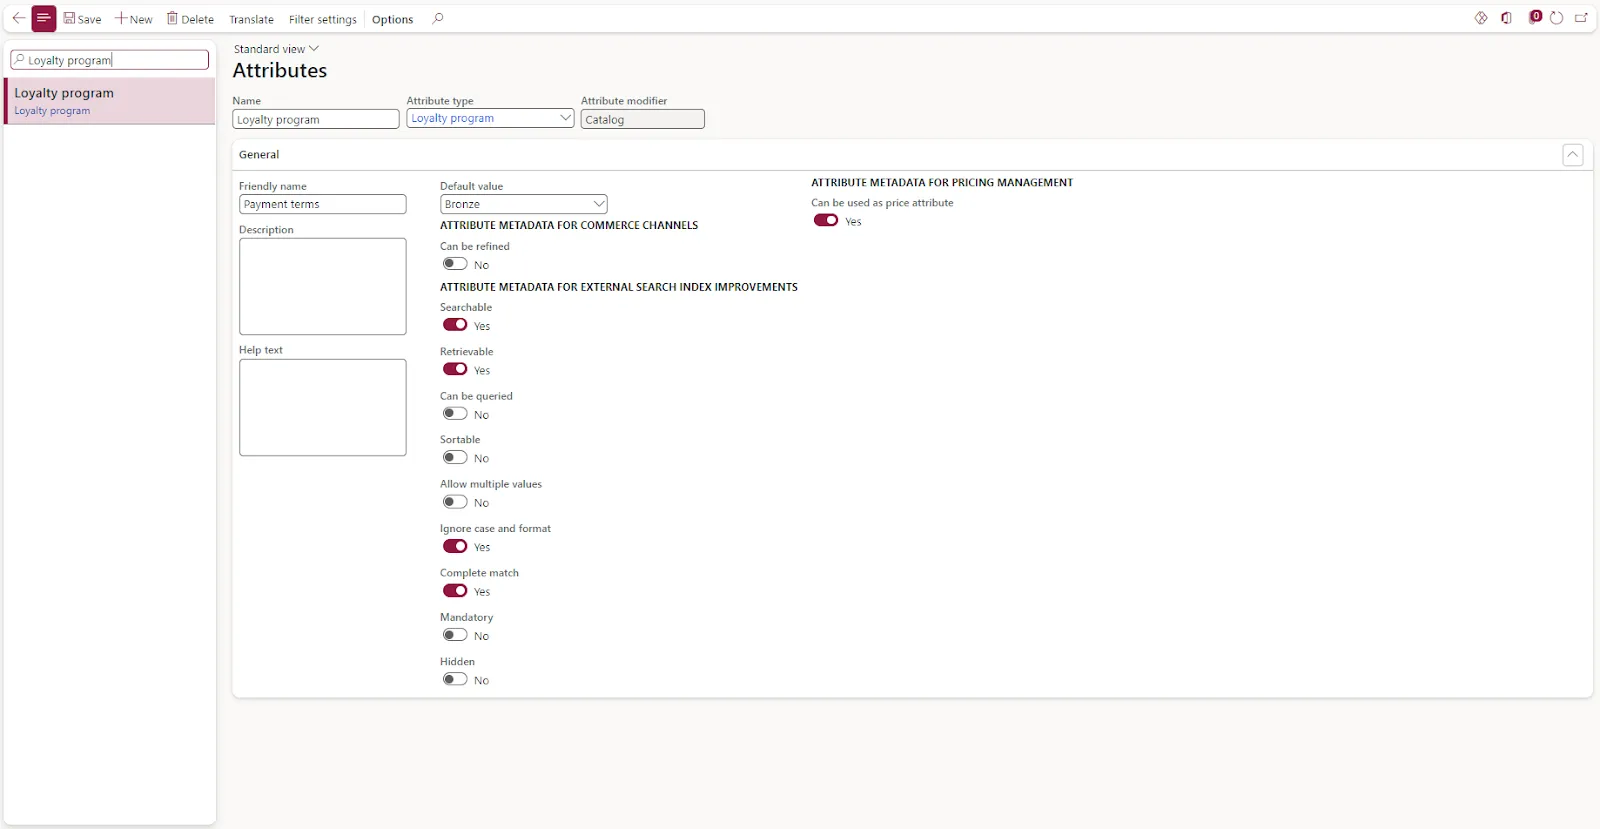Click the General section header
The height and width of the screenshot is (829, 1600).
point(259,154)
